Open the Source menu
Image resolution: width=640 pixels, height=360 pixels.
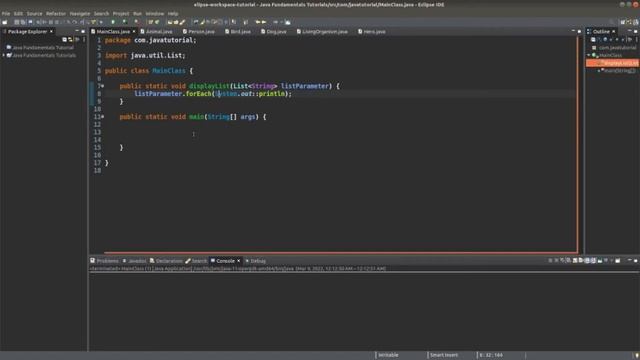[34, 13]
